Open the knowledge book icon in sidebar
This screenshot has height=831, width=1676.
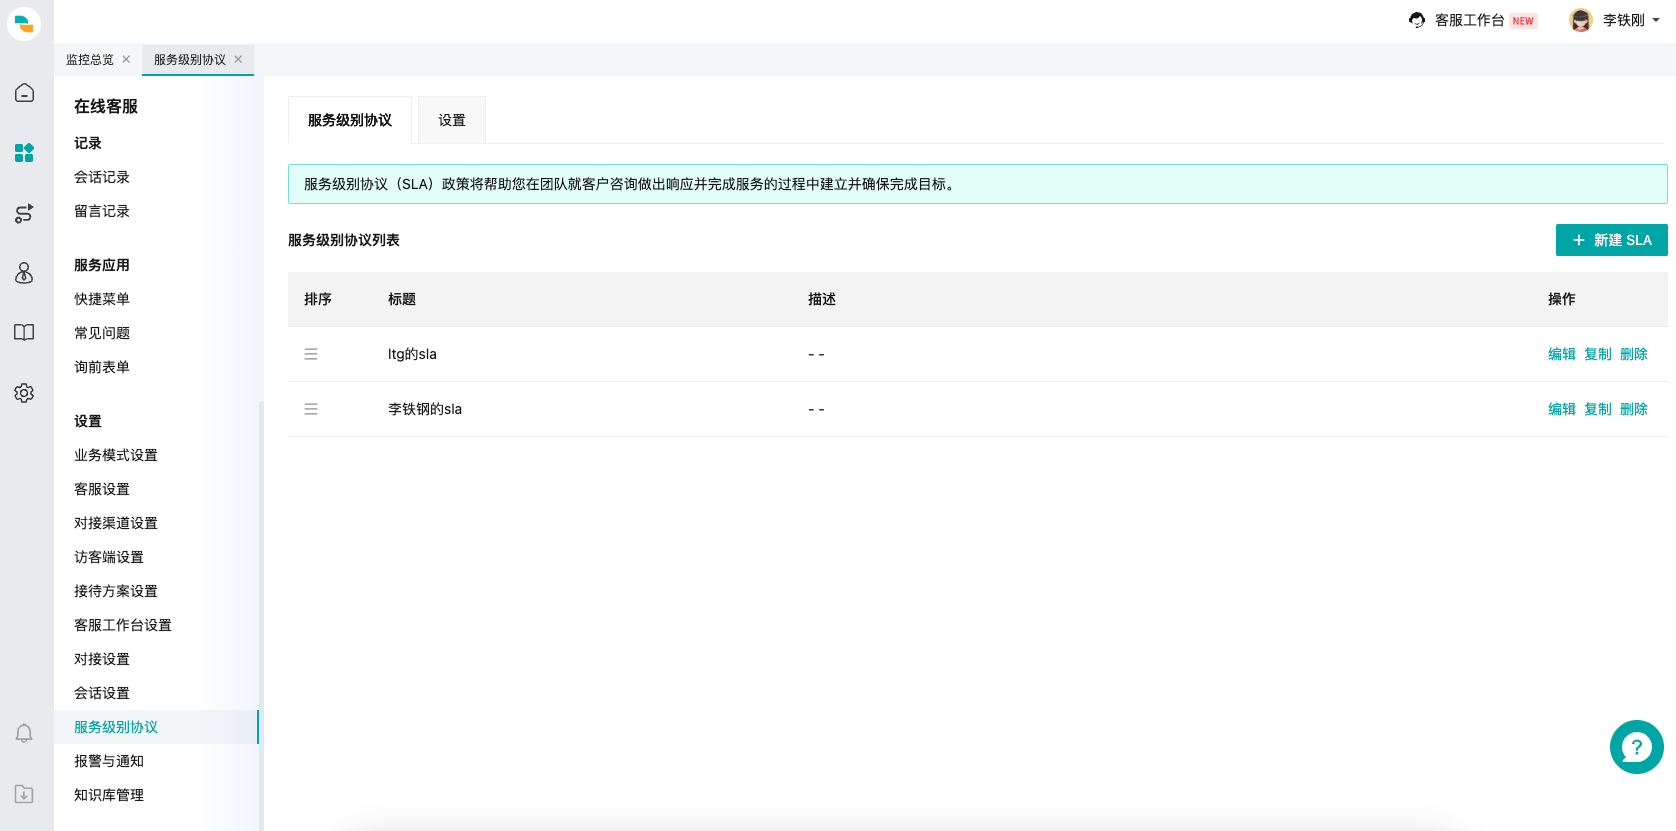coord(24,333)
